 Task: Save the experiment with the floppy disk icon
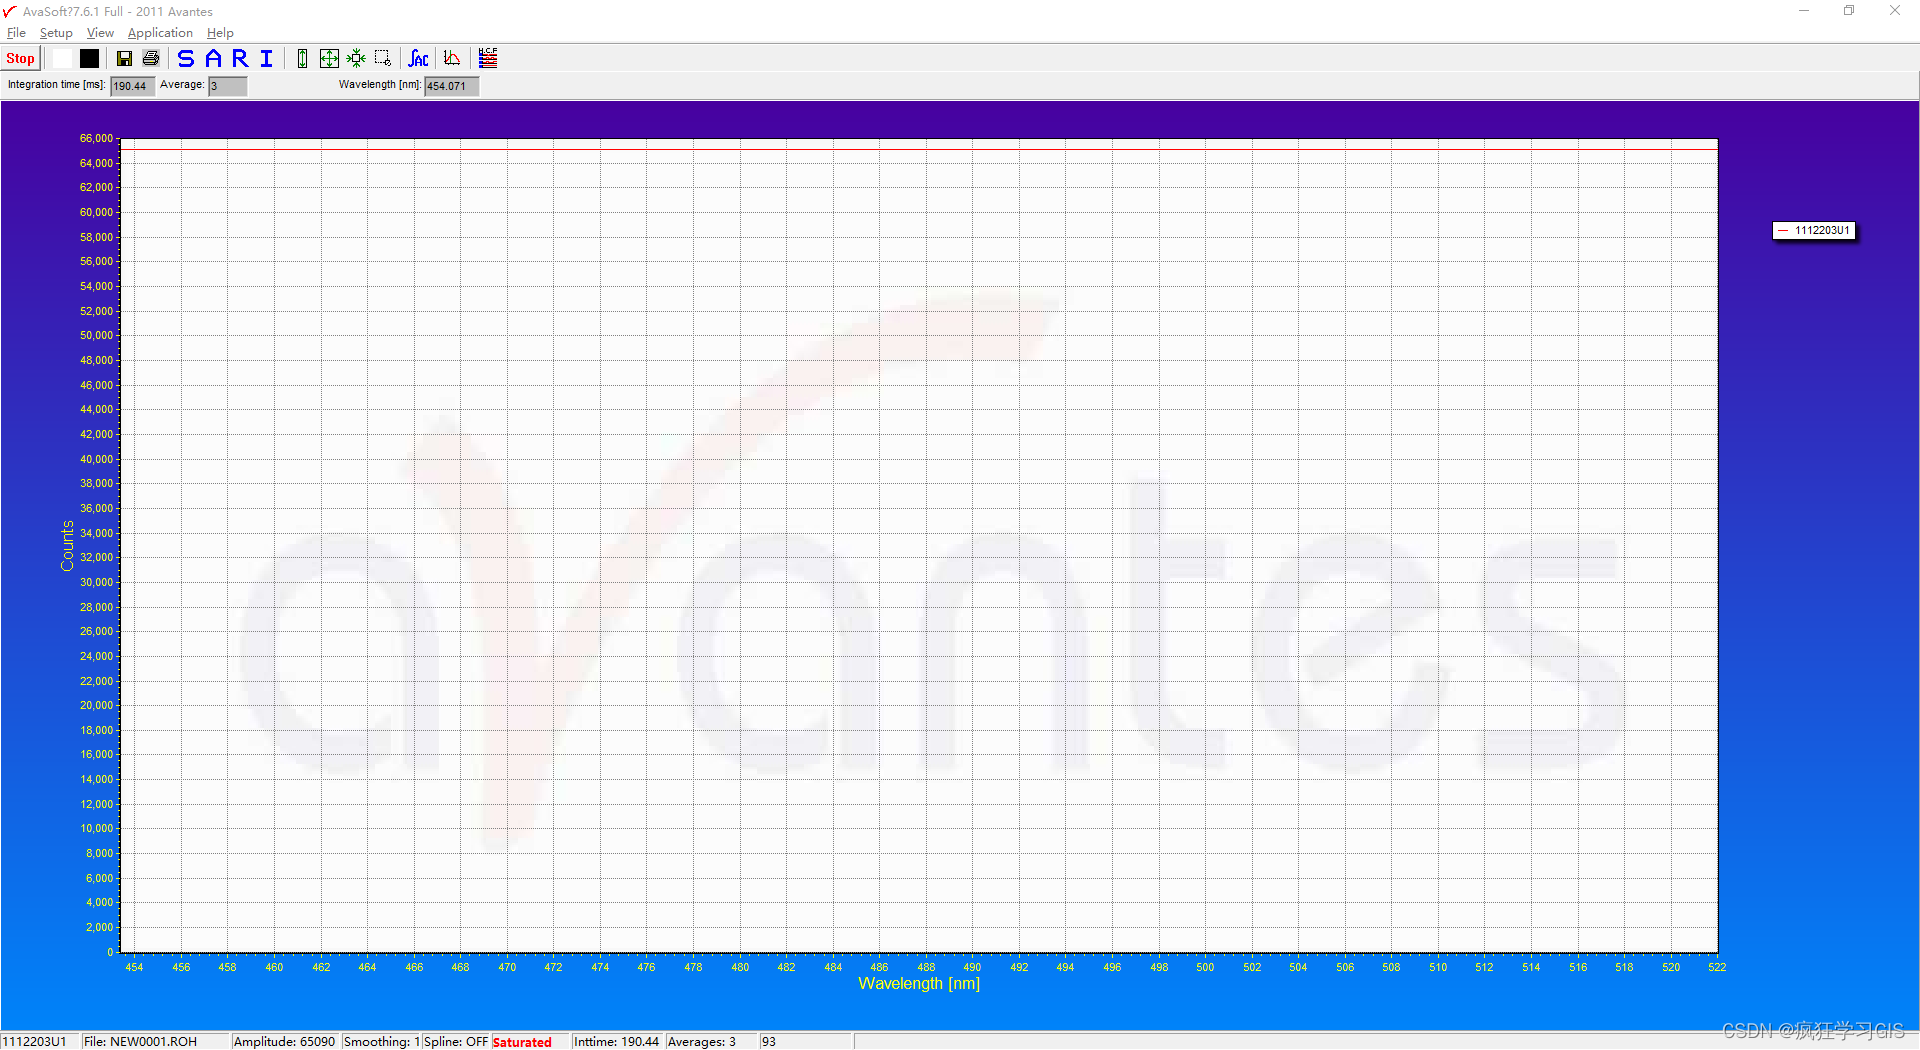(124, 59)
